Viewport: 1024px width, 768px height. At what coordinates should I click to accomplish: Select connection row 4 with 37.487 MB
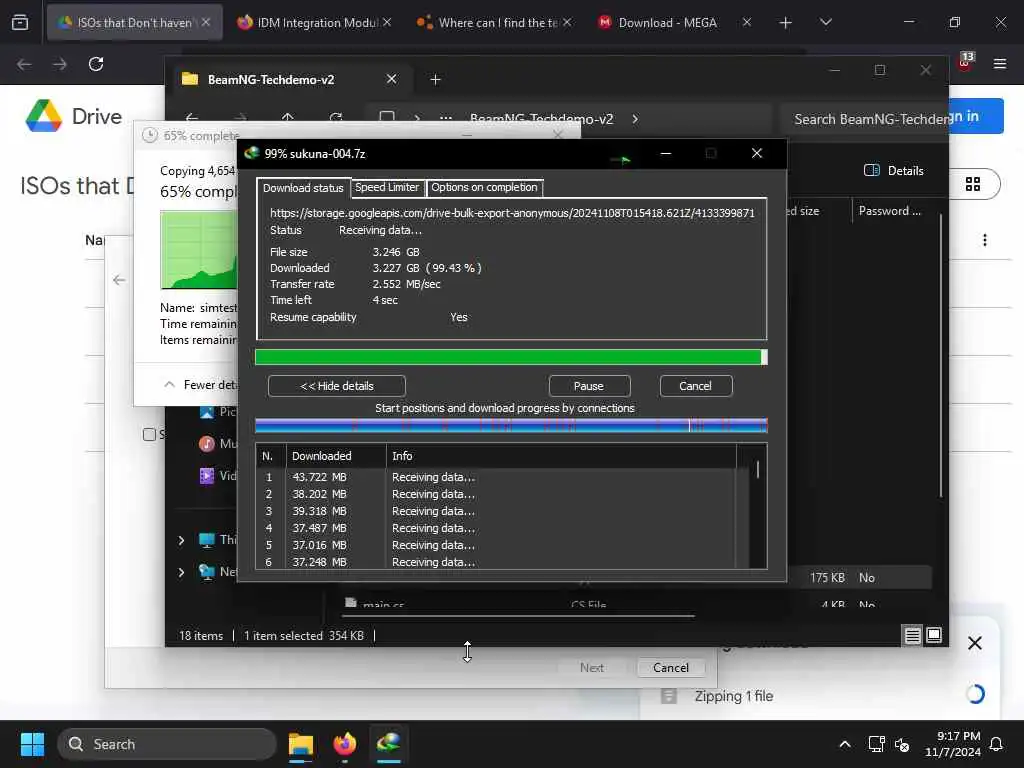pyautogui.click(x=496, y=528)
